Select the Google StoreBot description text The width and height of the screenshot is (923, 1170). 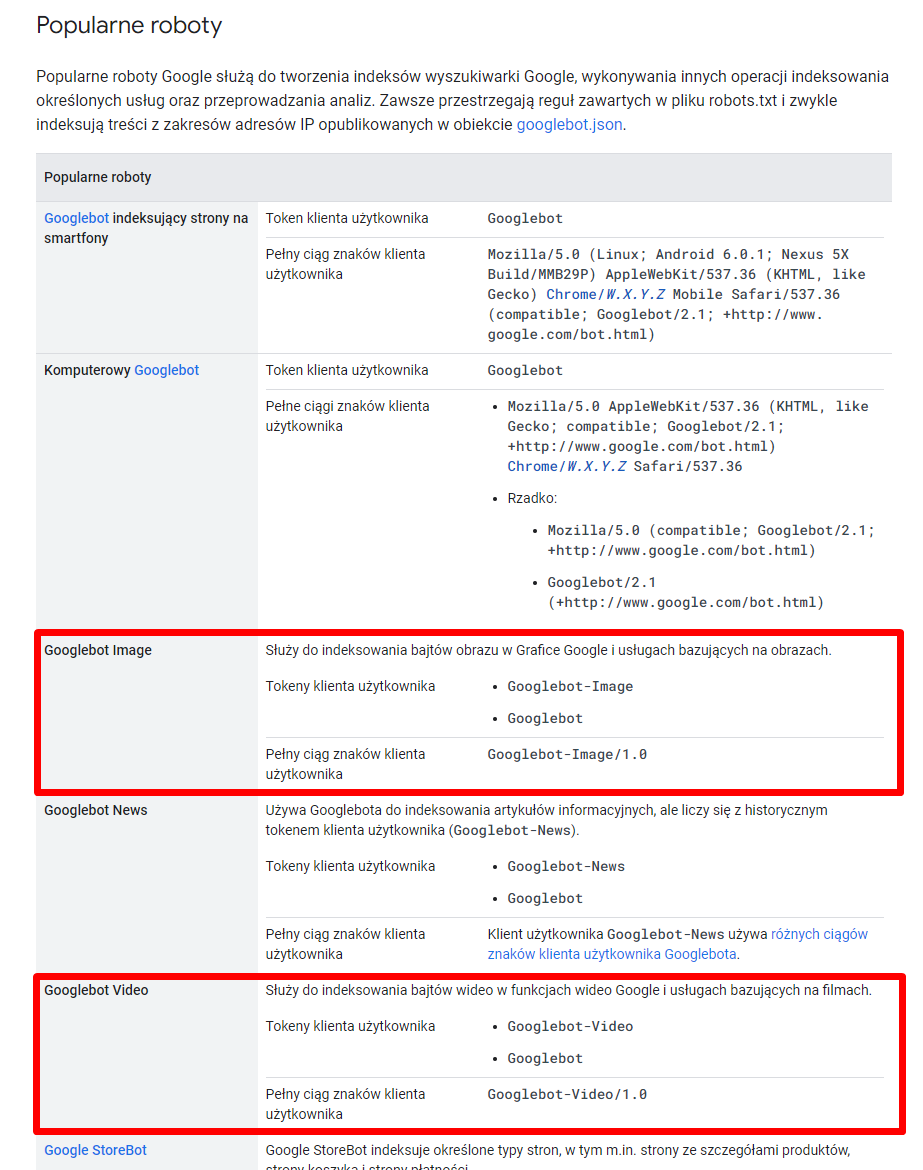coord(558,1158)
